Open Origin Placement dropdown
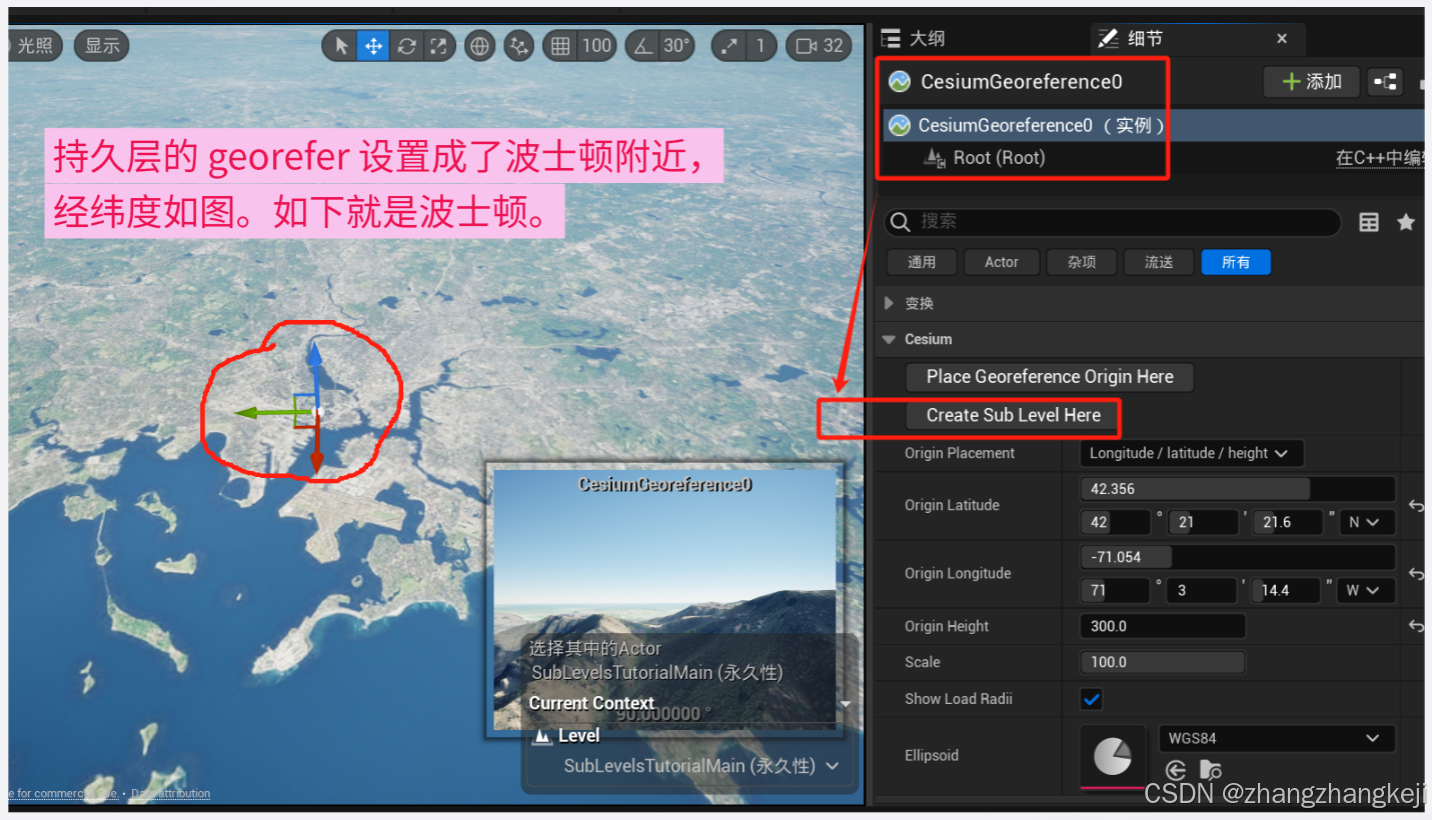 pos(1191,453)
